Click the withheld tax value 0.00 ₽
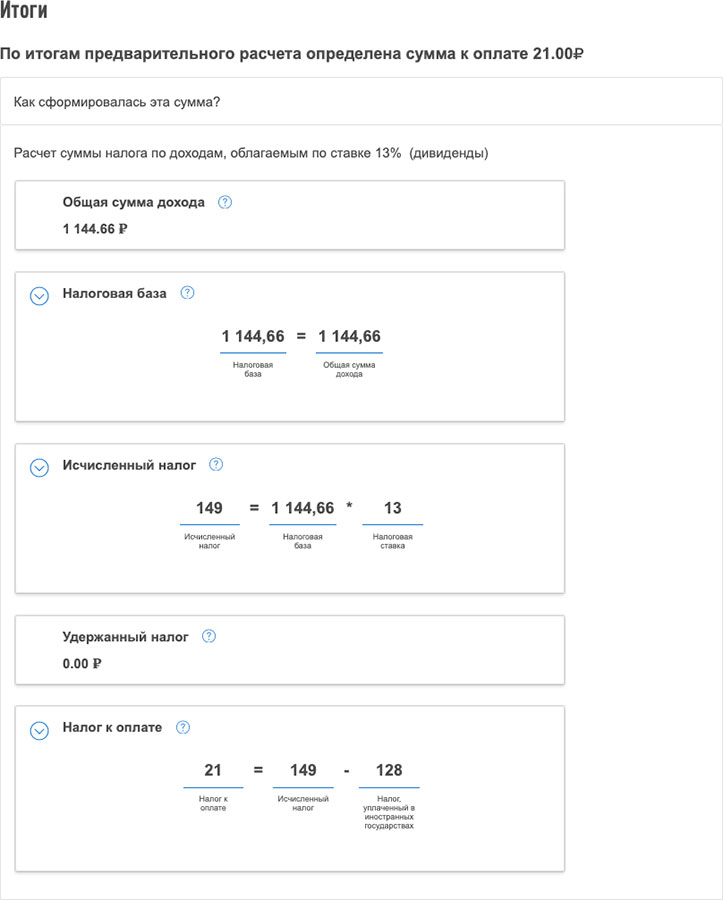723x900 pixels. tap(82, 663)
